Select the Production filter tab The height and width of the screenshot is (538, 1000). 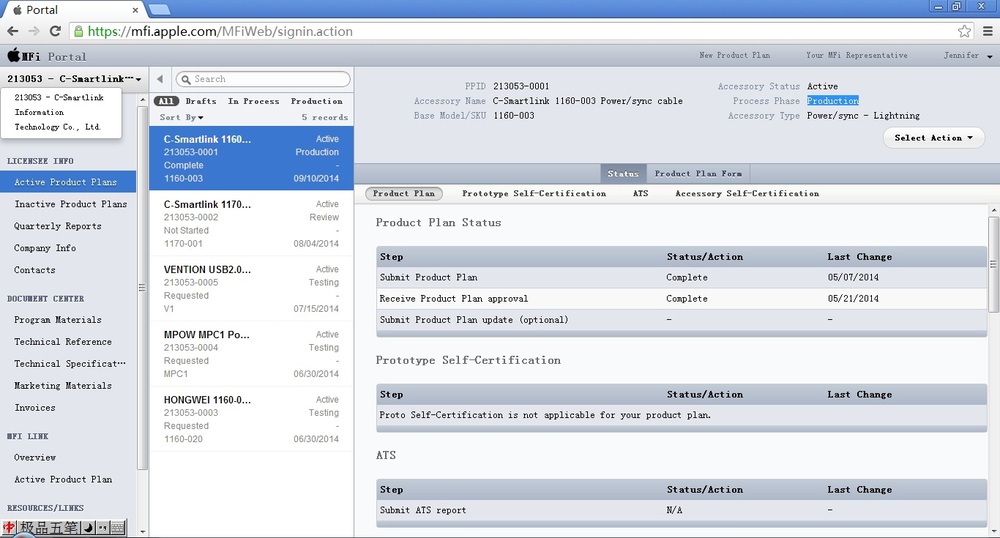coord(316,101)
